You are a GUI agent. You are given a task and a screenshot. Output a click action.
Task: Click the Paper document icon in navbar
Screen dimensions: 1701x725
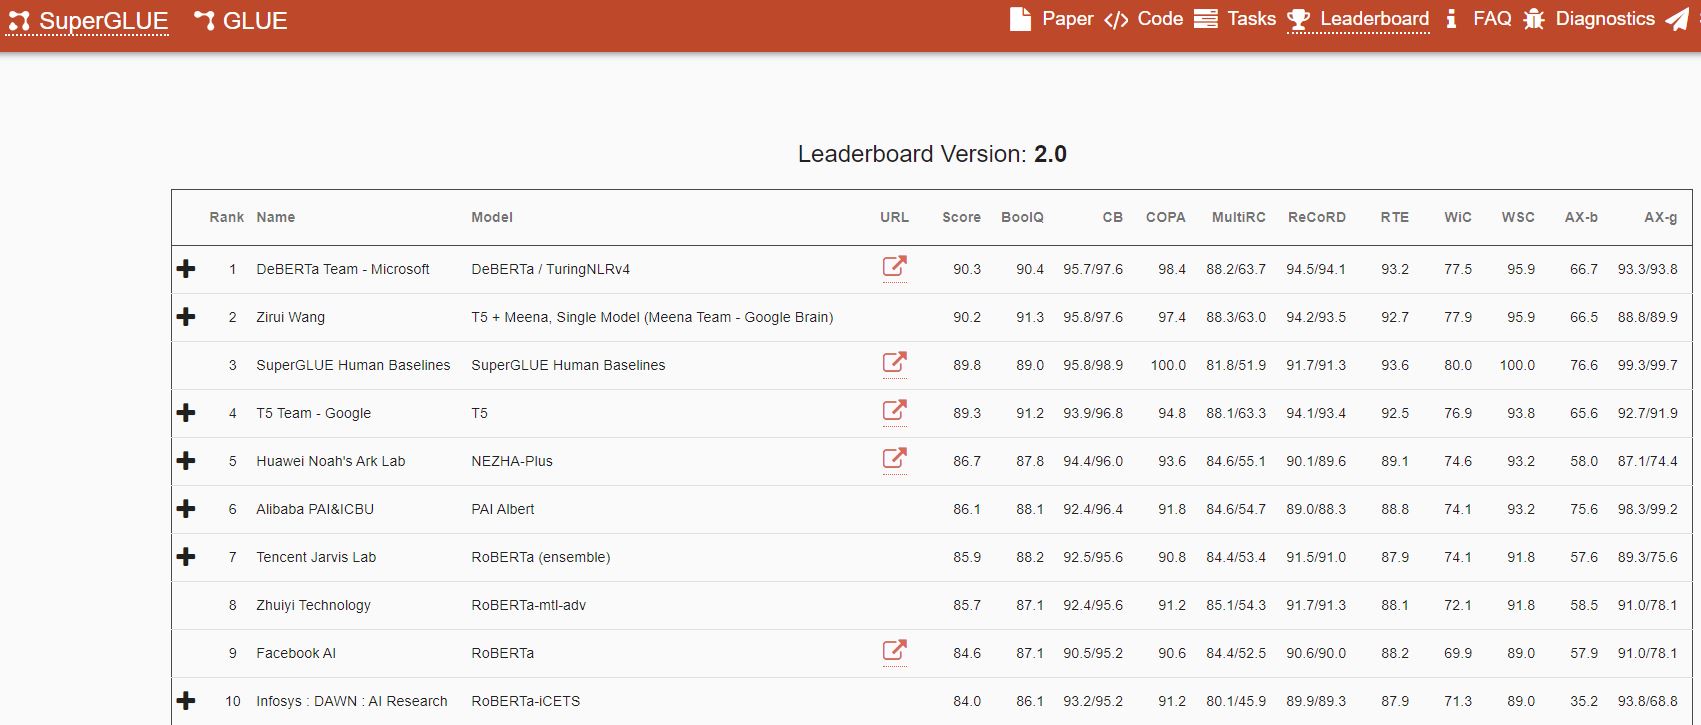click(x=1020, y=19)
